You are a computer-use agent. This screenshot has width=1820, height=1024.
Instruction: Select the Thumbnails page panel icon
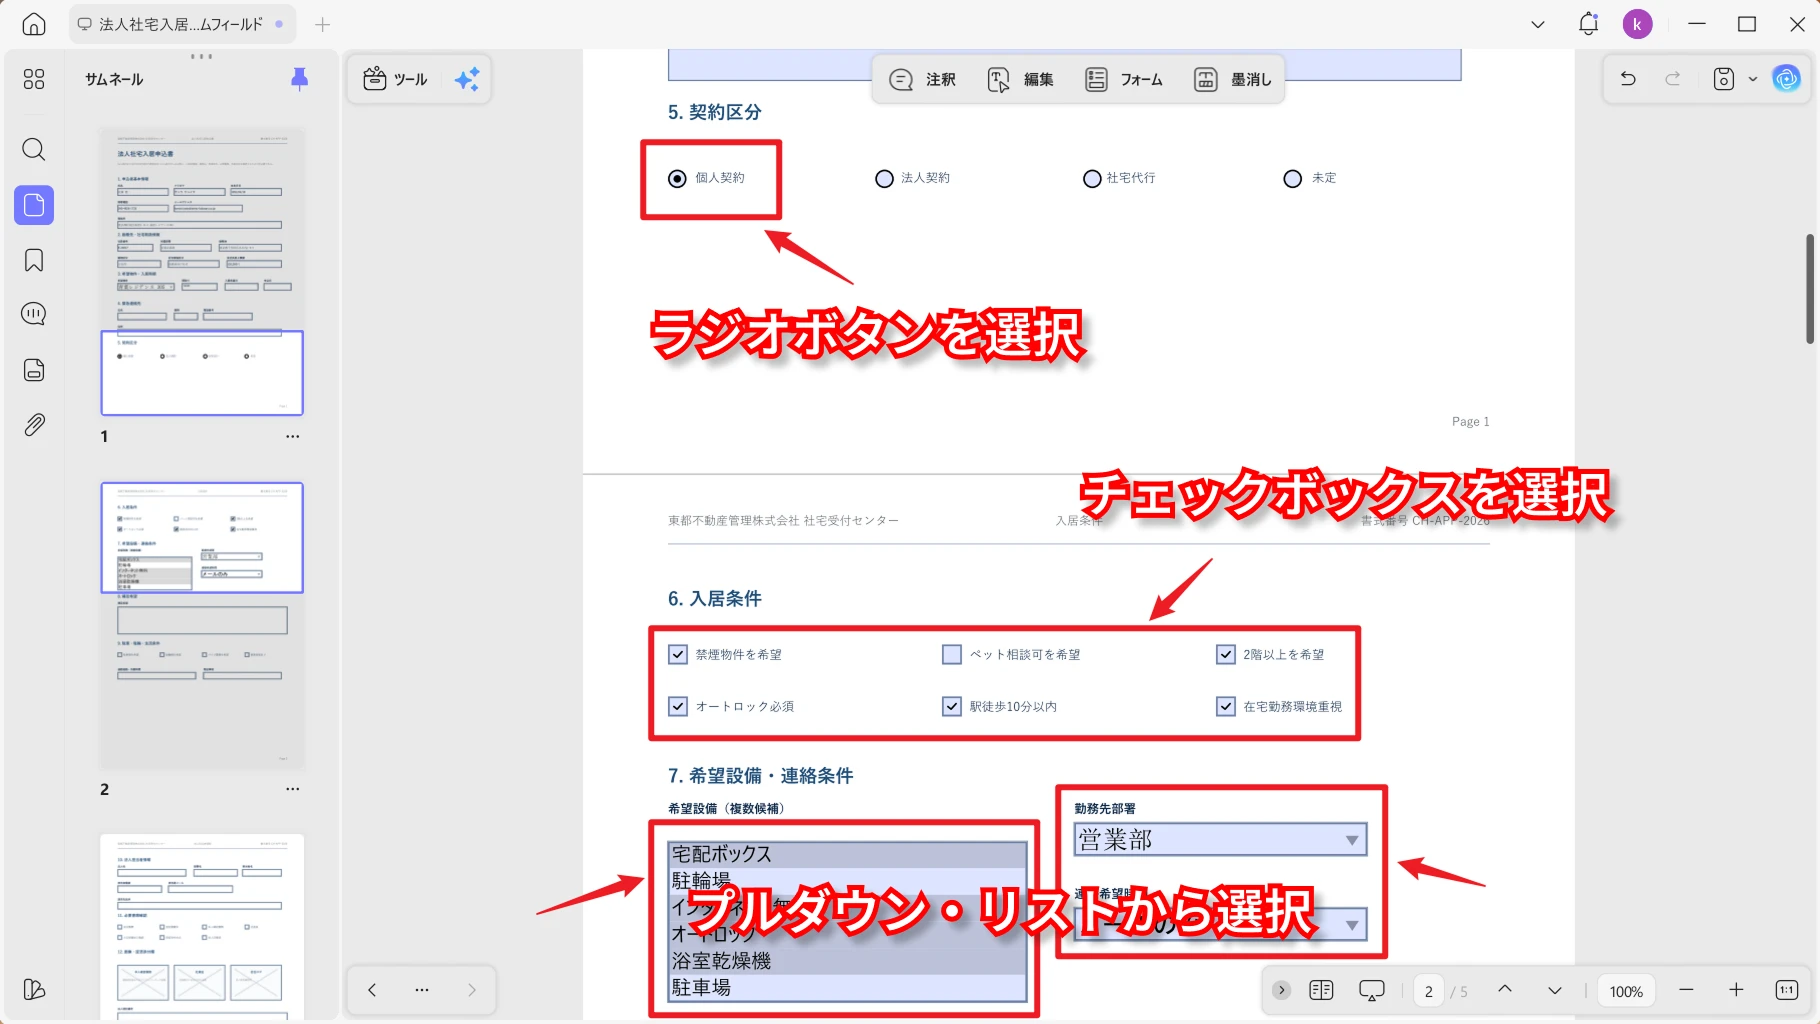(x=34, y=205)
